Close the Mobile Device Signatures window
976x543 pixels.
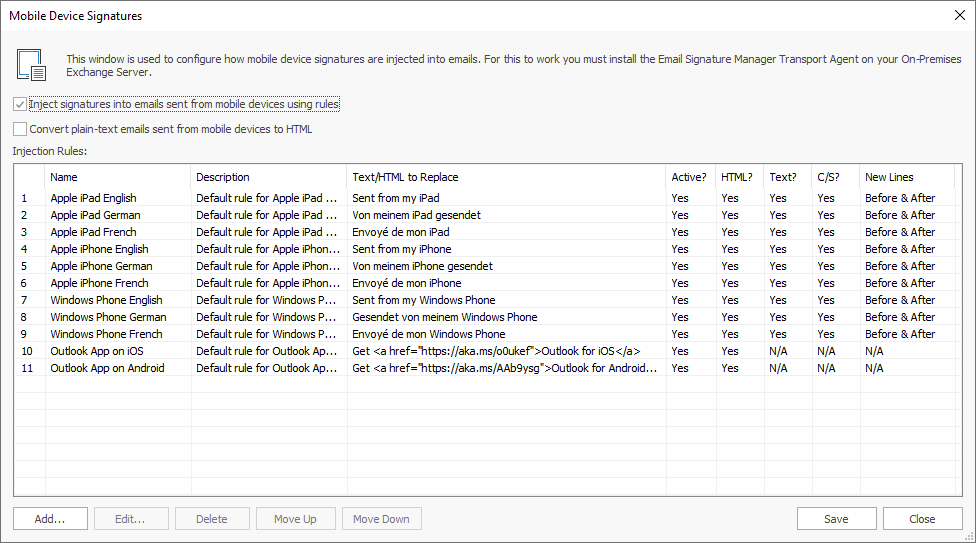[960, 15]
